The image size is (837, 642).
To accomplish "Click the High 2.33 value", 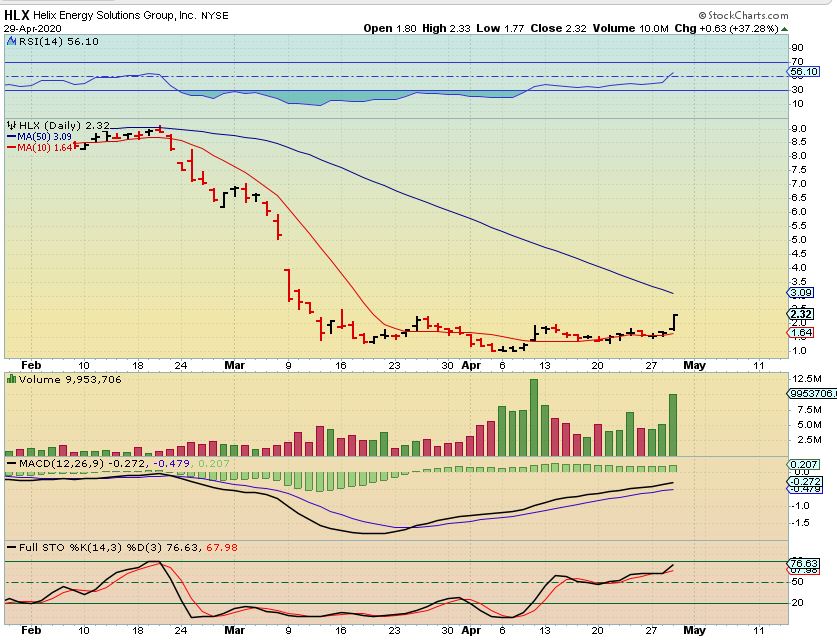I will point(446,28).
